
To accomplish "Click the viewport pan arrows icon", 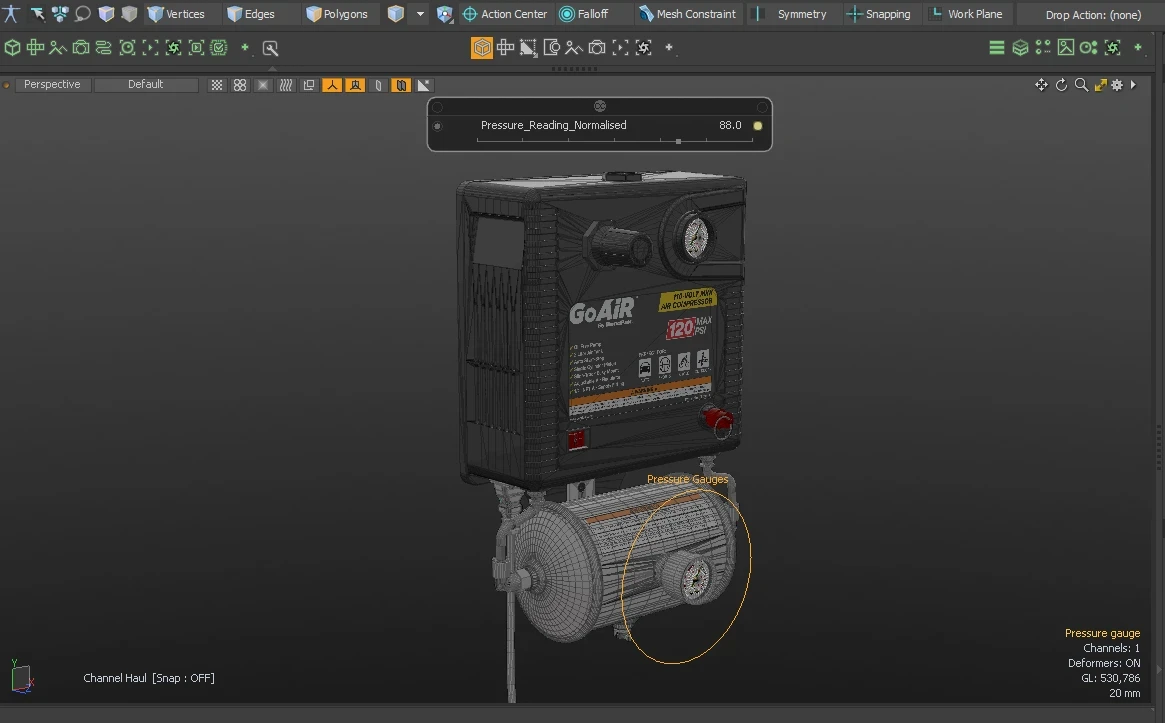I will coord(1041,85).
